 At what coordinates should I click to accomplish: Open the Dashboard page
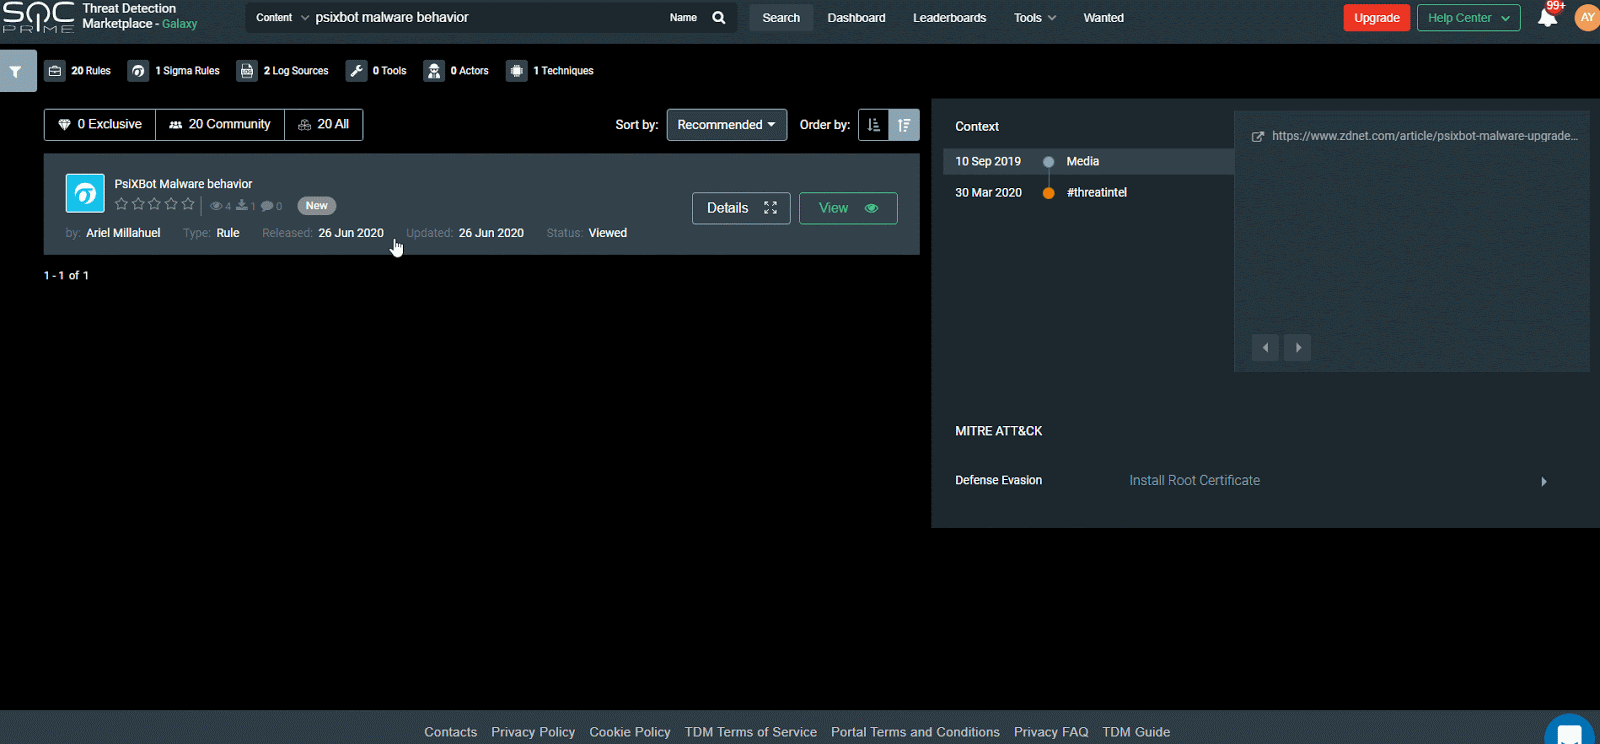coord(856,18)
